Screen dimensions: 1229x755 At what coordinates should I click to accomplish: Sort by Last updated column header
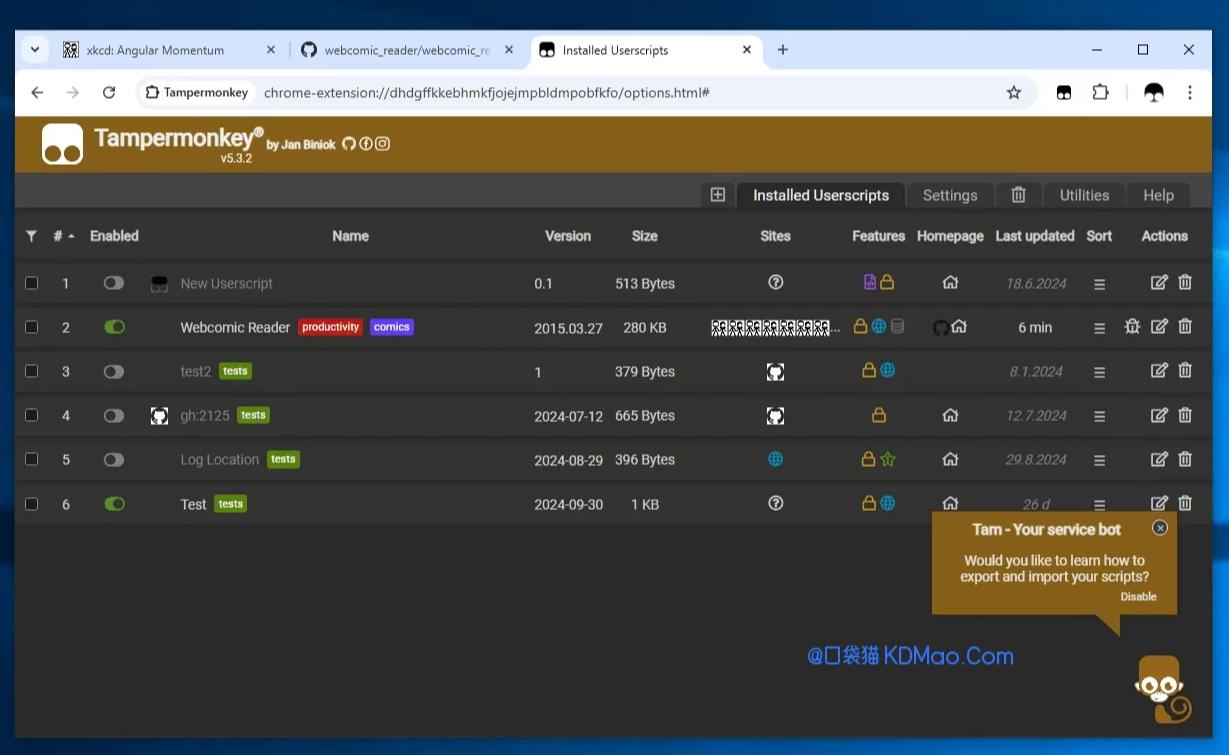1034,236
